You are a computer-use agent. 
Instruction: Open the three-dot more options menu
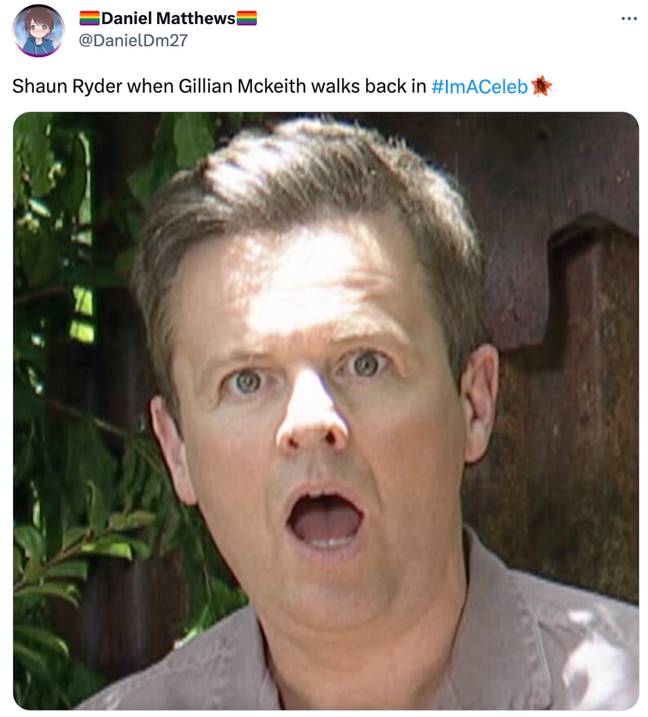629,19
